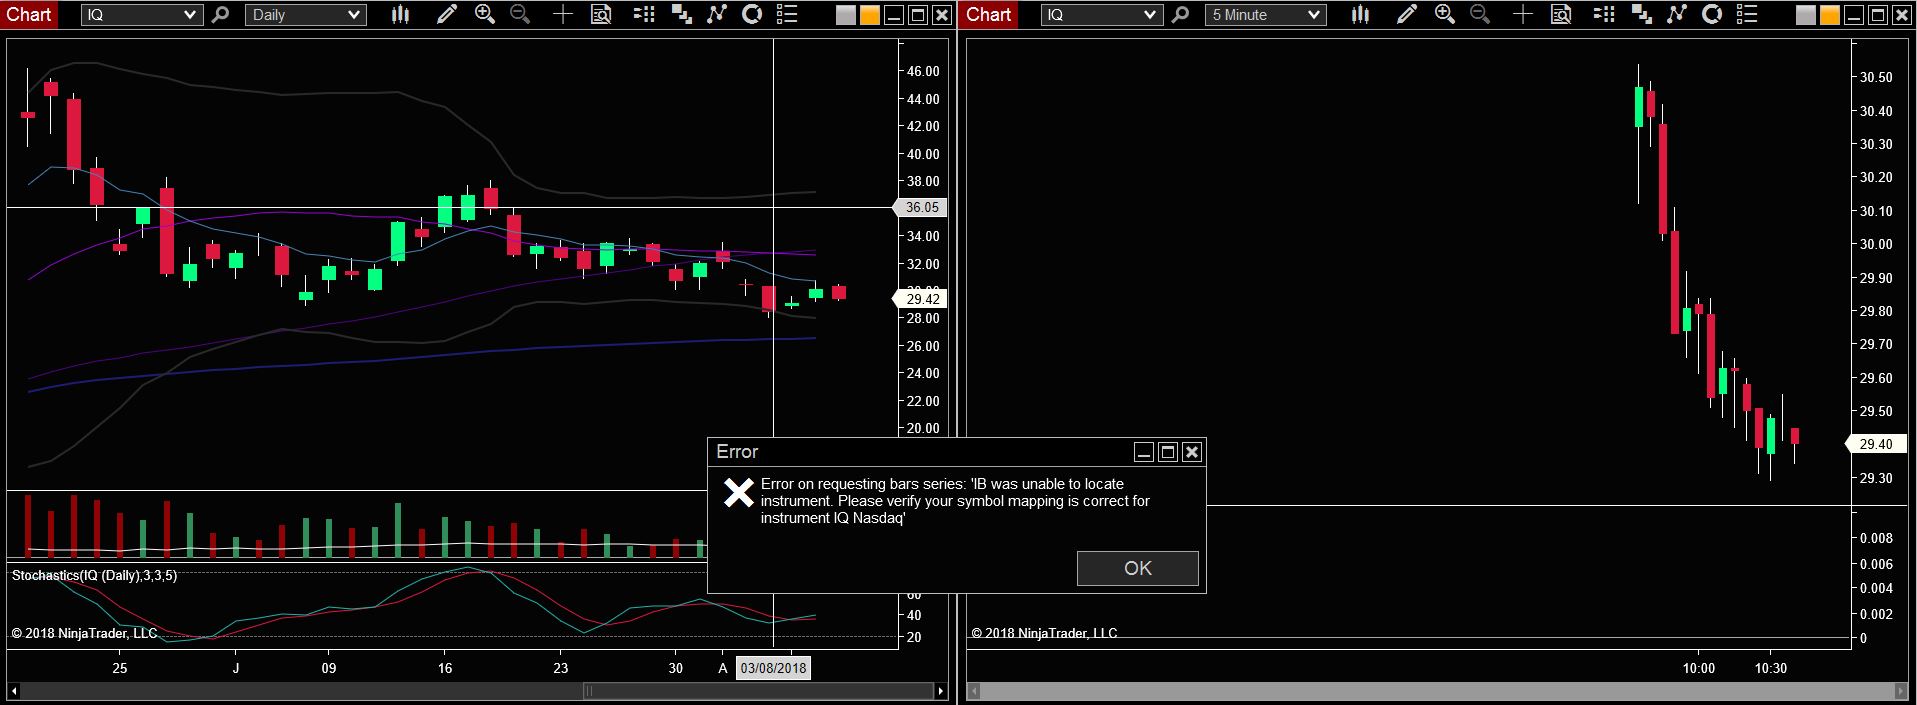Select the crosshair cursor in the Daily chart
This screenshot has width=1917, height=705.
point(563,15)
